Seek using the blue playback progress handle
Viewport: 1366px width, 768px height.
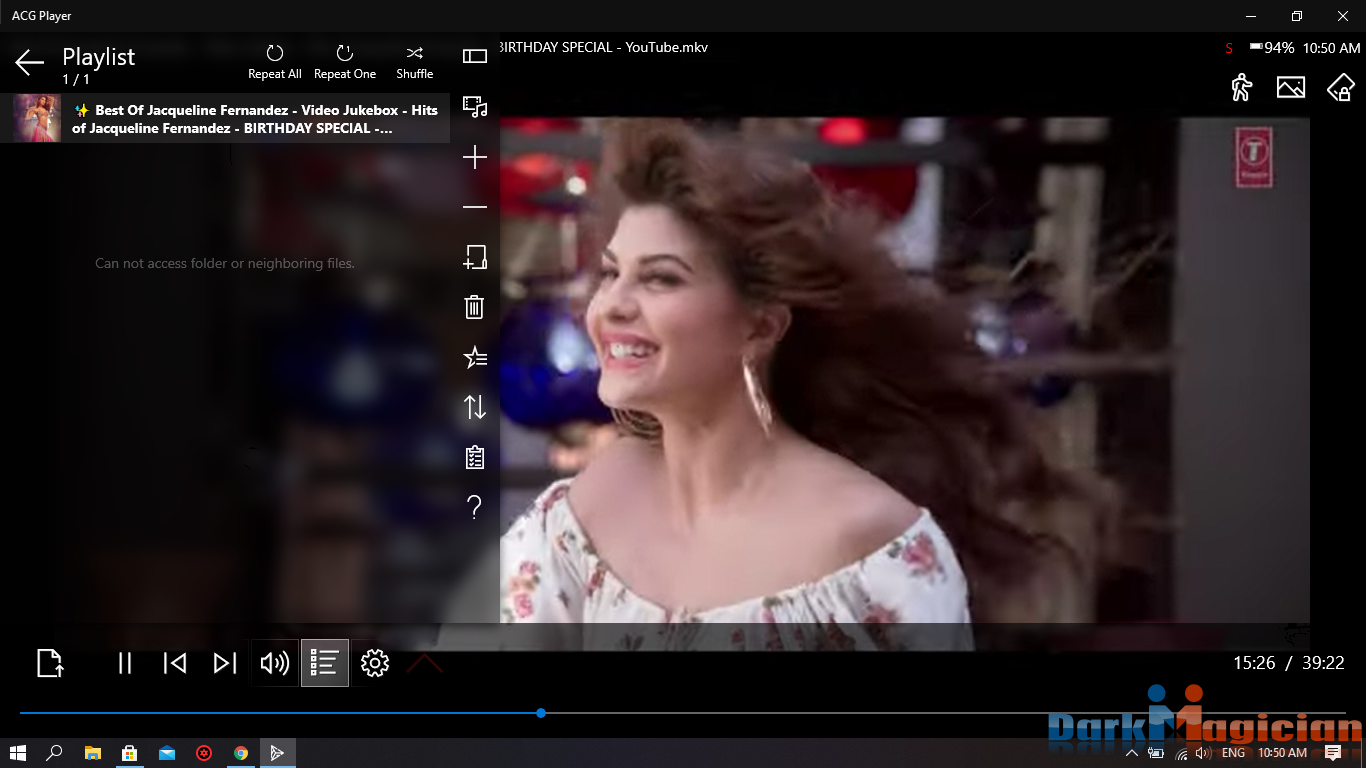pos(541,713)
